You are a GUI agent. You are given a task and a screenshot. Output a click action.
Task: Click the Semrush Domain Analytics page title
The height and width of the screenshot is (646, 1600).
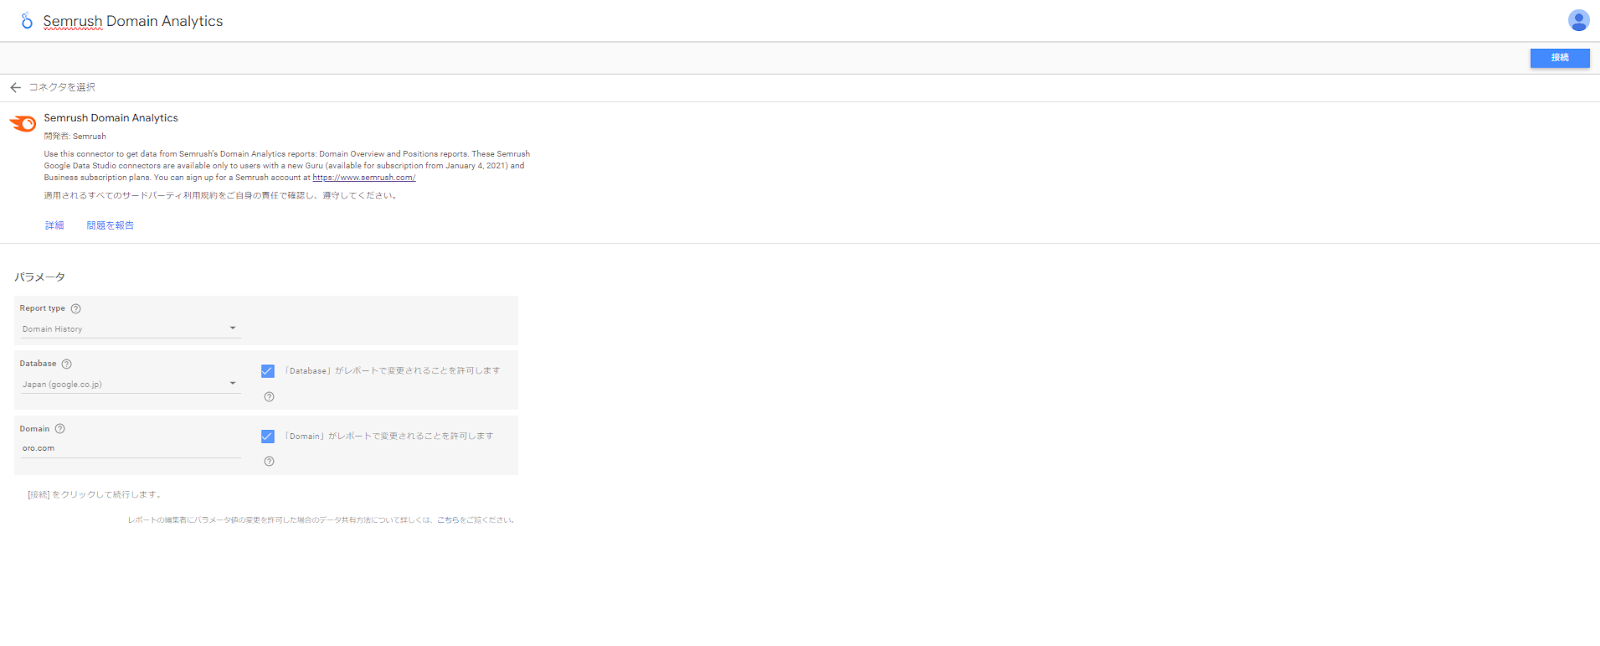pos(133,21)
